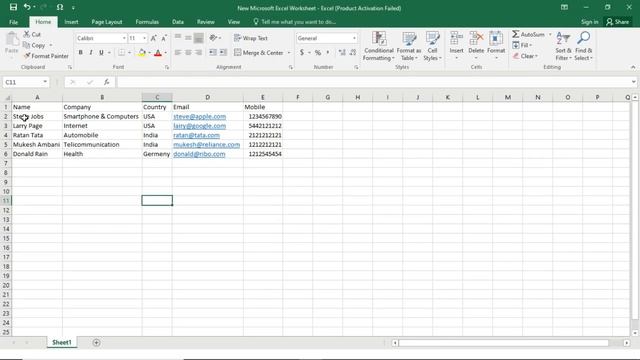Toggle Wrap Text
The width and height of the screenshot is (640, 360).
251,38
